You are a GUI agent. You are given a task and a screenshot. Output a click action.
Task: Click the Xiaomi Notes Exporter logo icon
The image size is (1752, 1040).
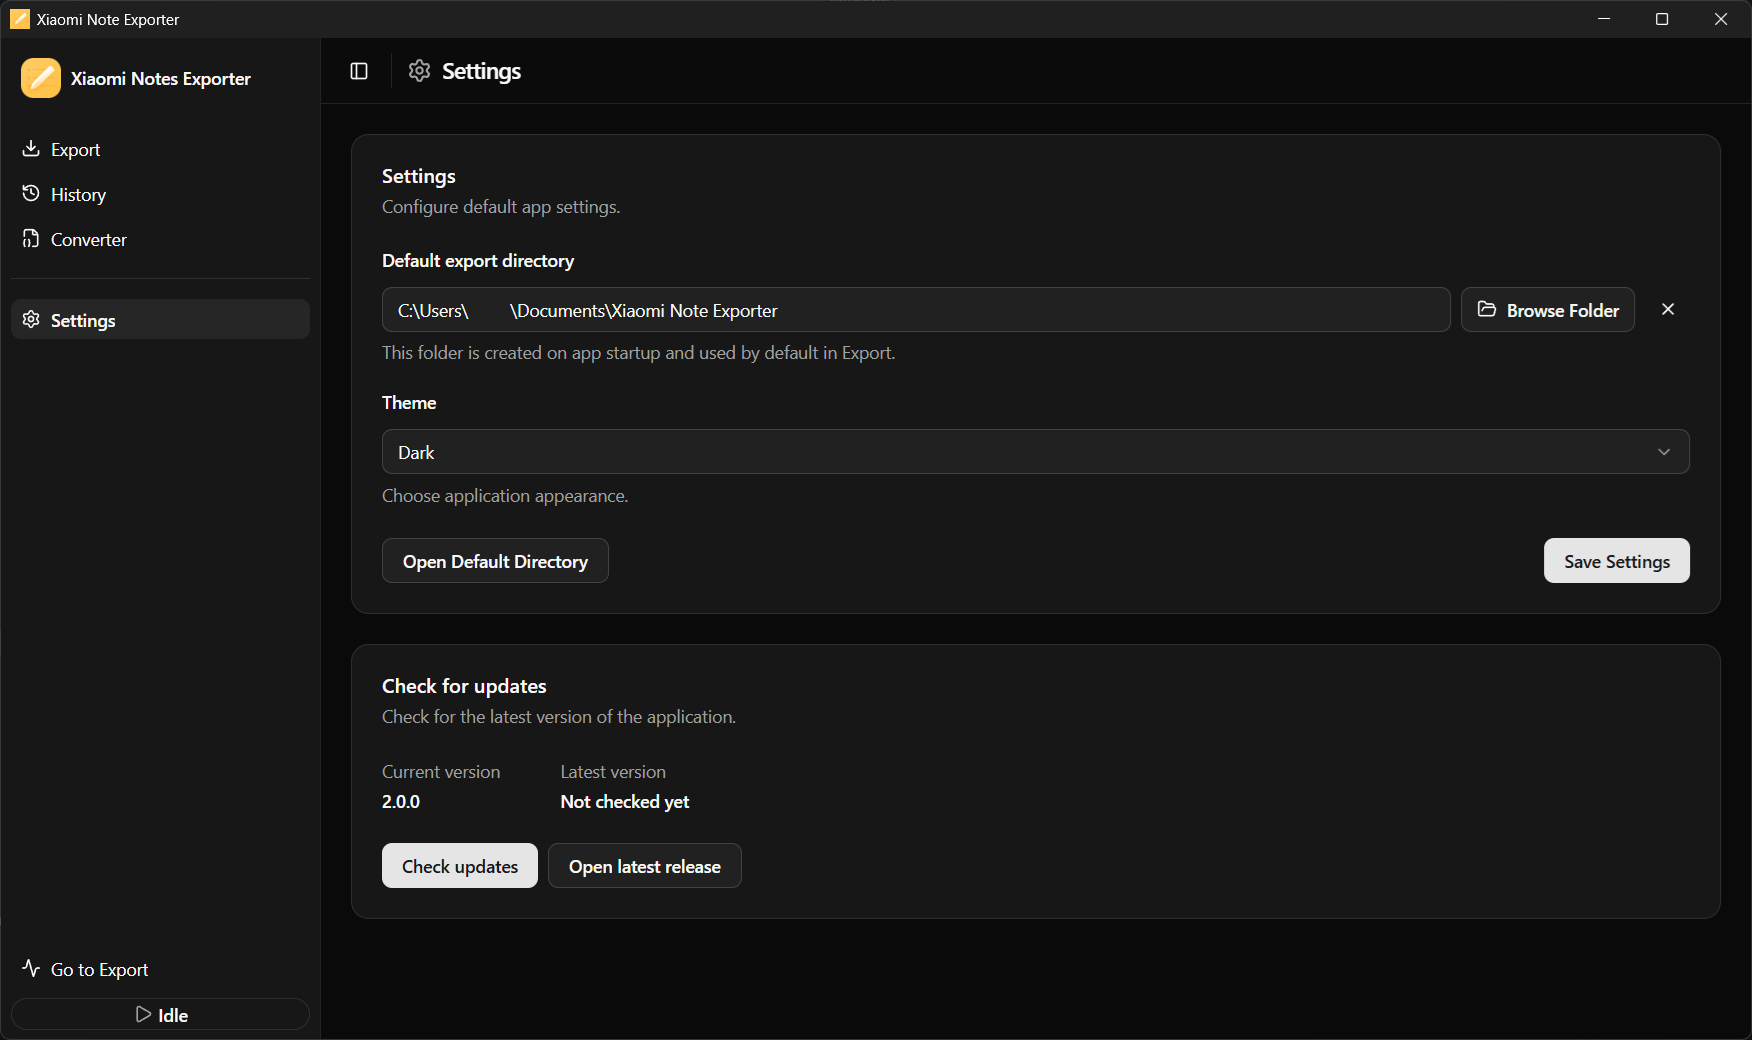pyautogui.click(x=41, y=78)
